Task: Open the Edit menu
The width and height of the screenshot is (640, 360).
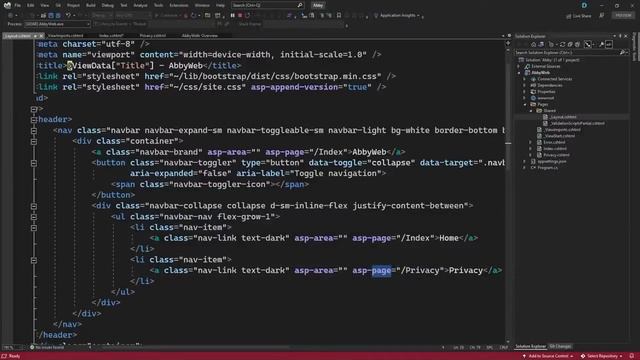Action: (31, 5)
